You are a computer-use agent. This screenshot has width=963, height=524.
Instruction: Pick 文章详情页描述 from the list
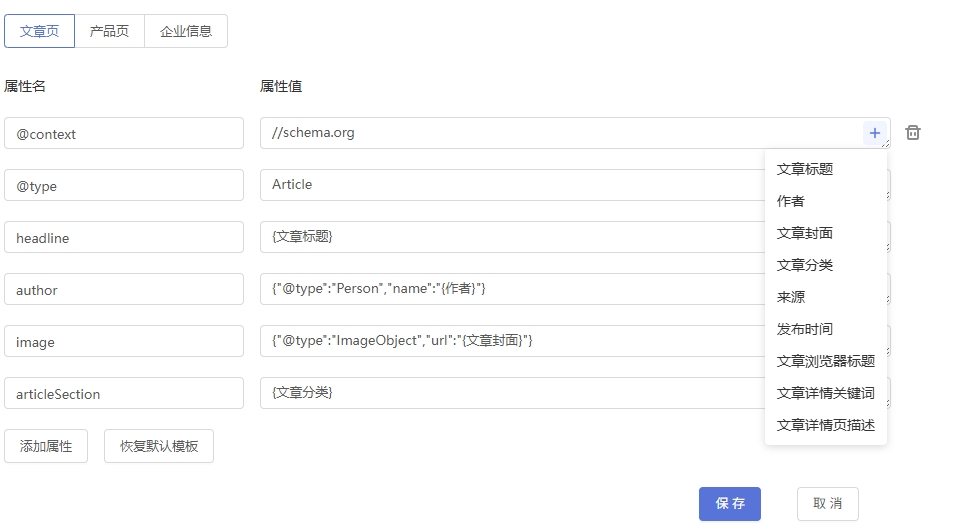click(825, 425)
